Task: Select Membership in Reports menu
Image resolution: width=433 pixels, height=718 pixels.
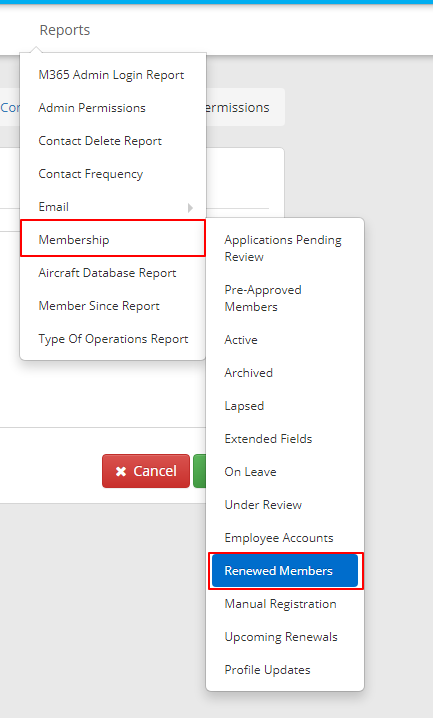Action: (113, 239)
